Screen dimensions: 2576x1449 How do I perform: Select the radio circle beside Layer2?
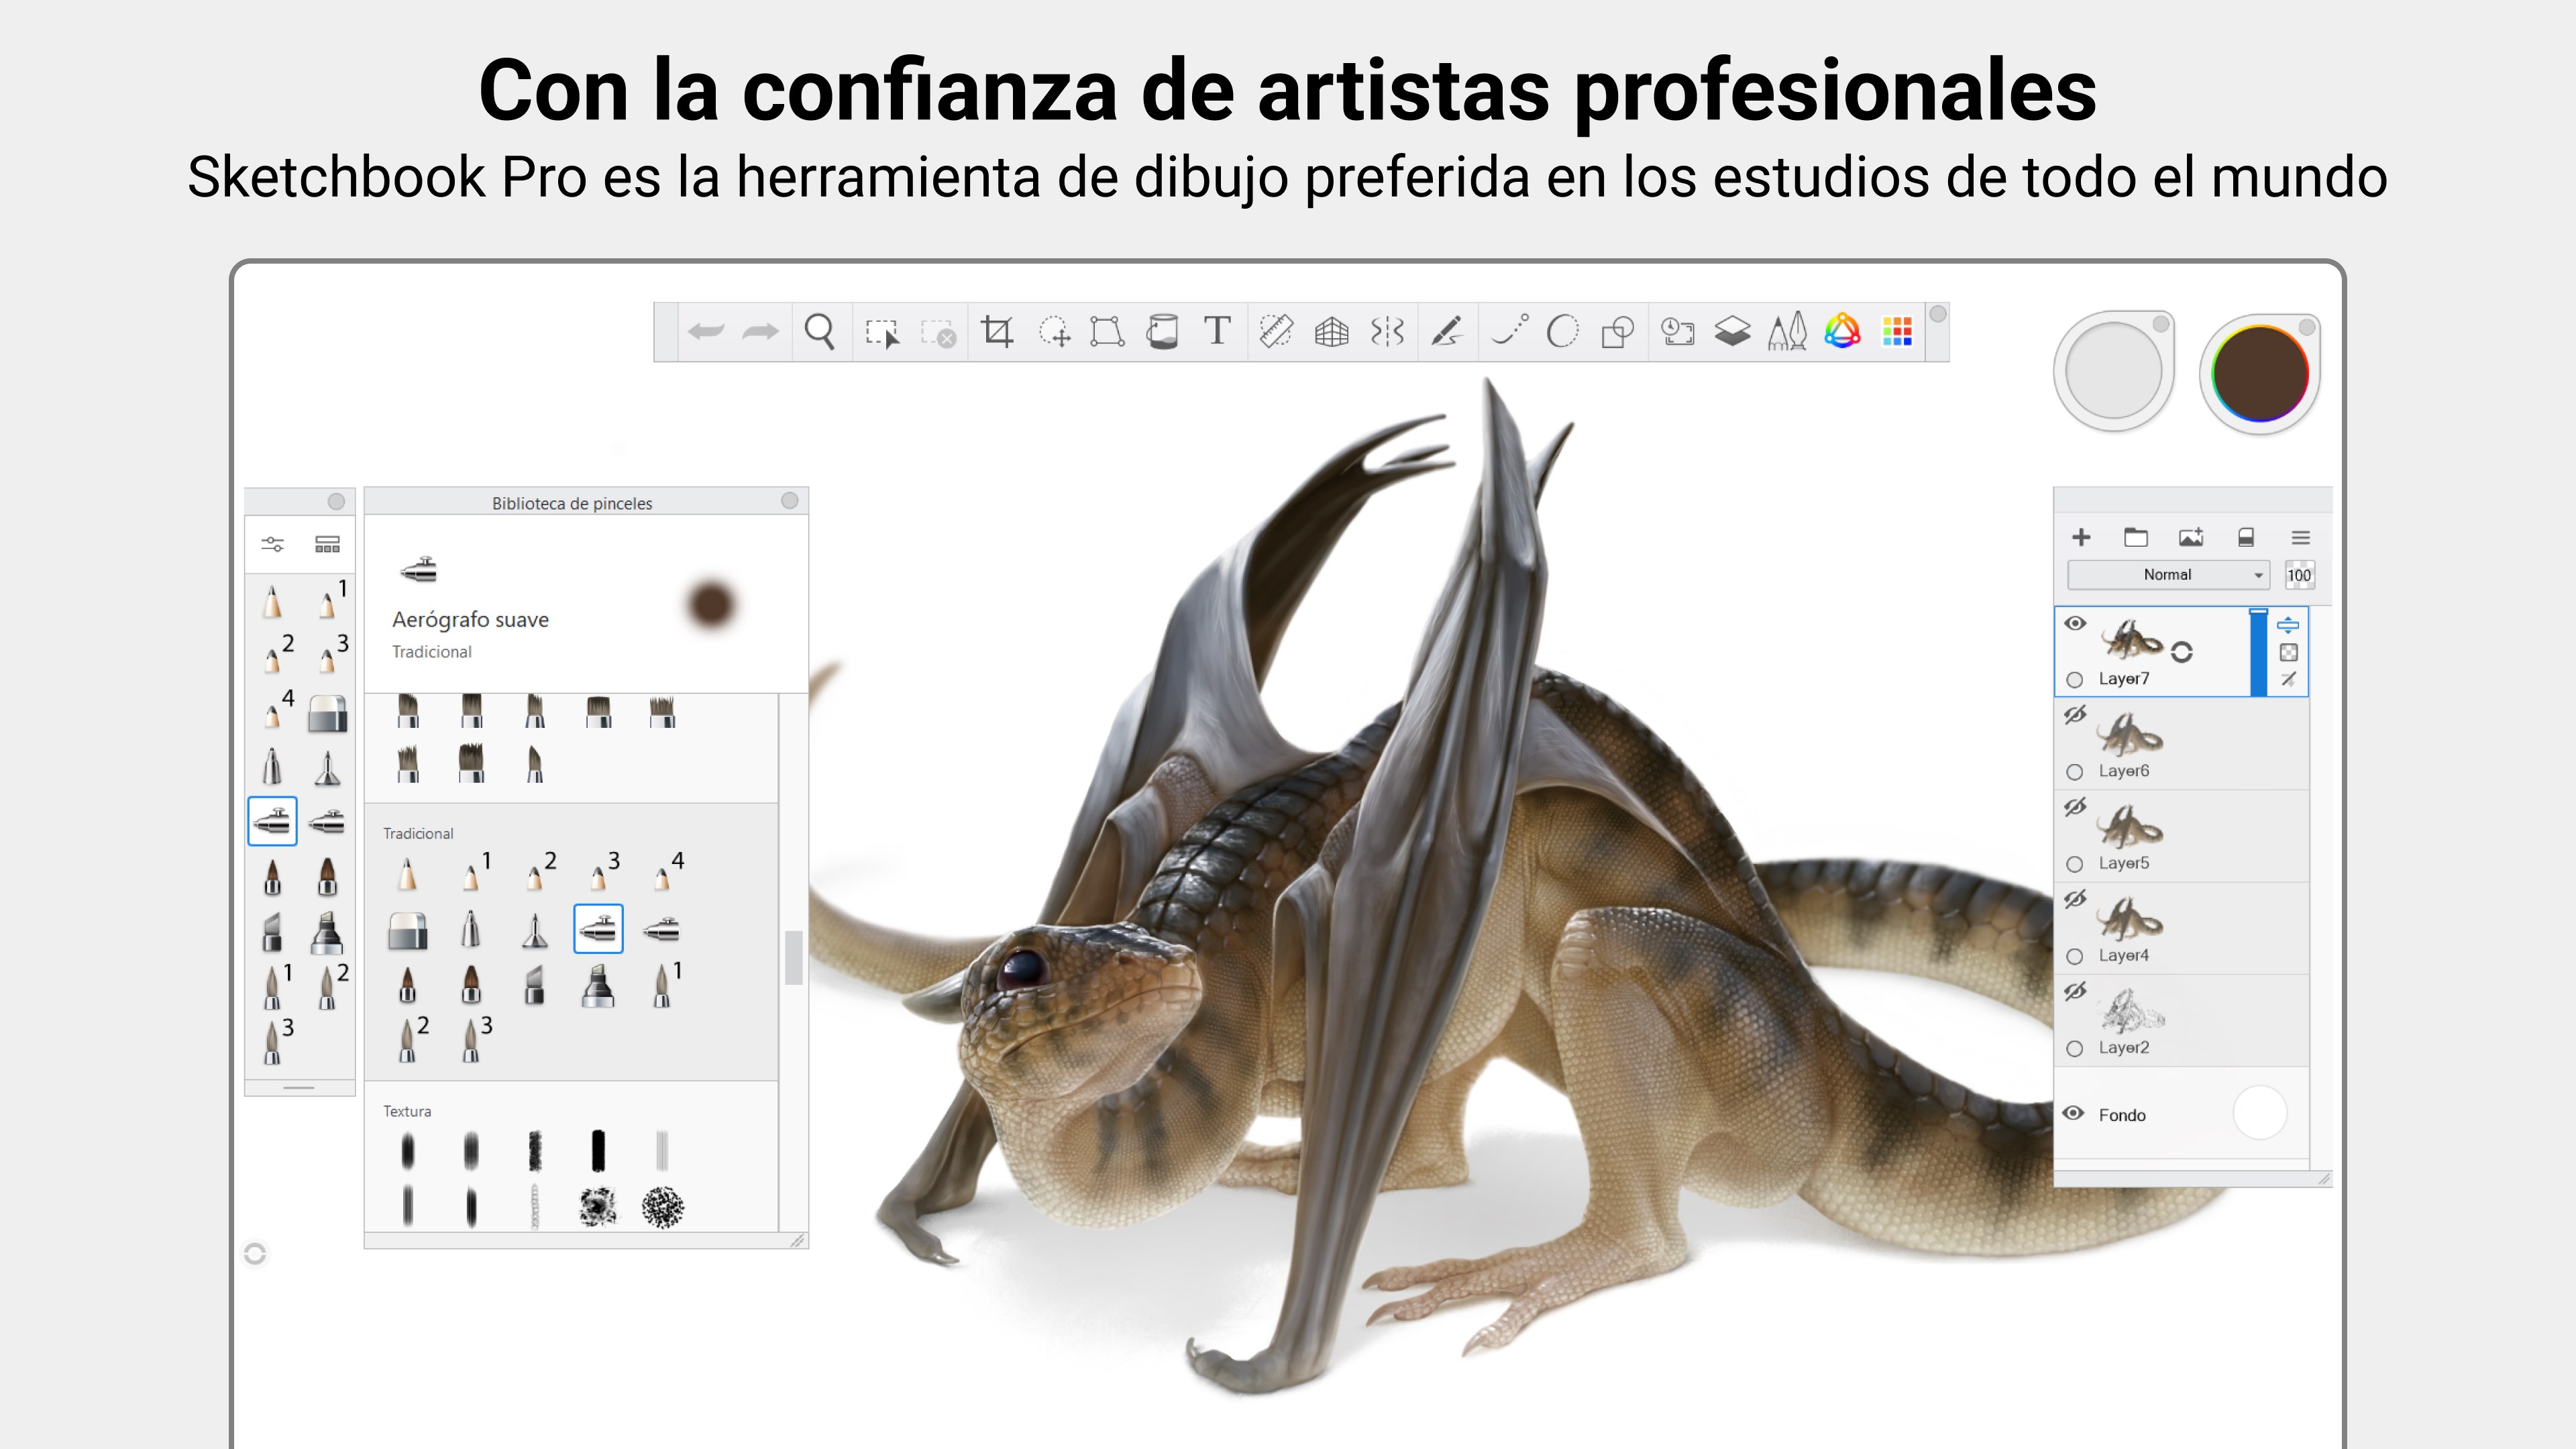tap(2075, 1048)
